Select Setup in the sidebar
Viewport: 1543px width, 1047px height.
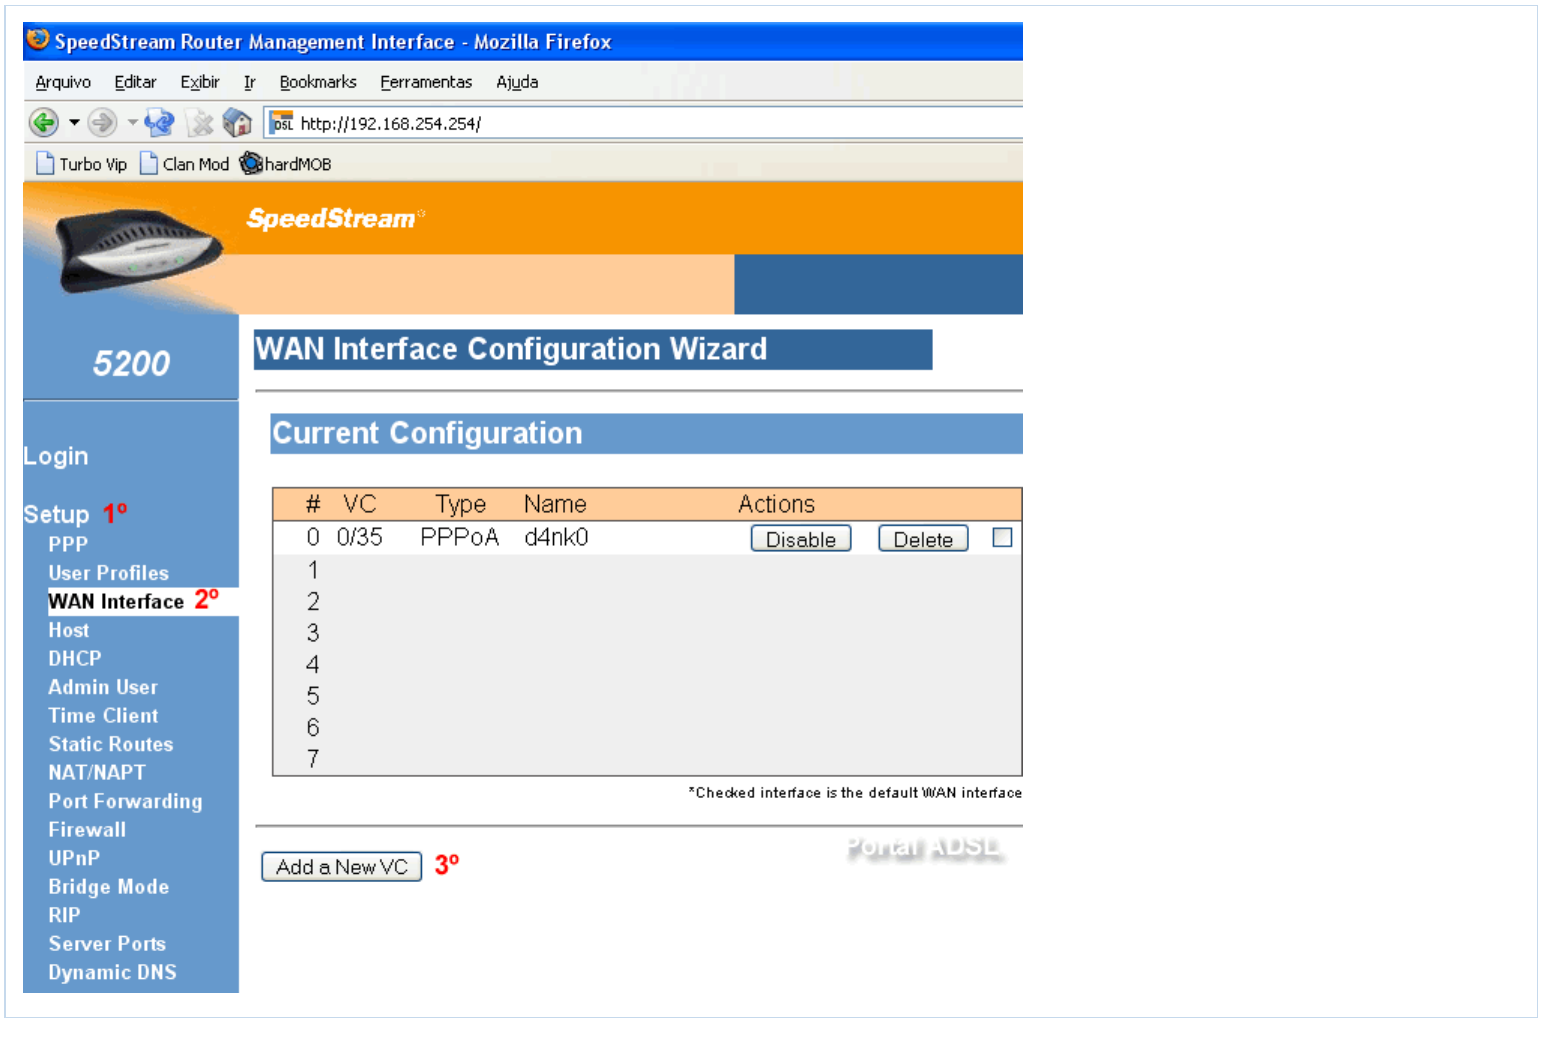[x=56, y=514]
